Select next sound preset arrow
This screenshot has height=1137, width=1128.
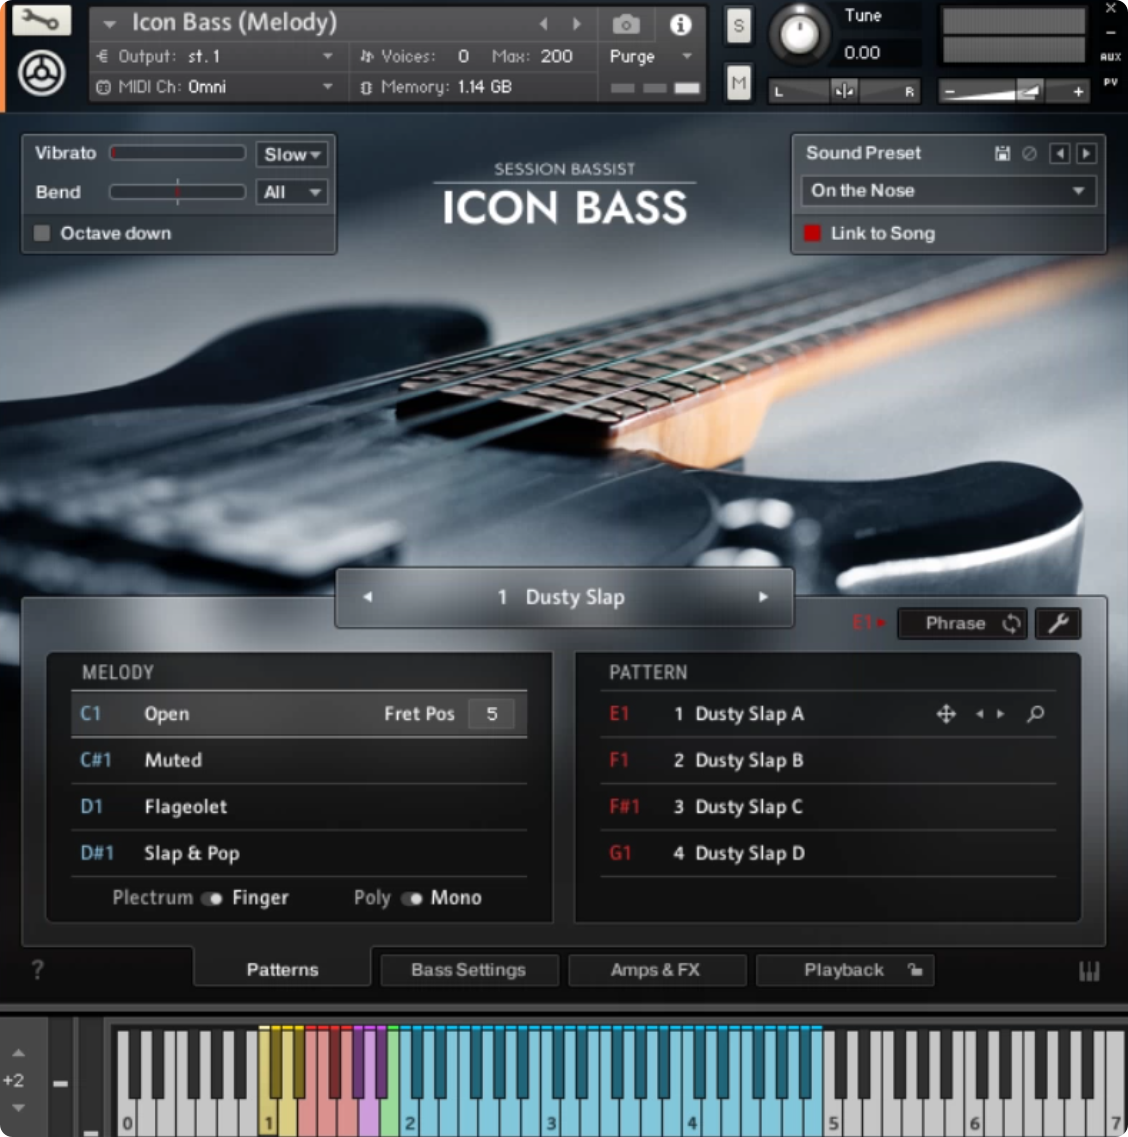tap(1086, 154)
